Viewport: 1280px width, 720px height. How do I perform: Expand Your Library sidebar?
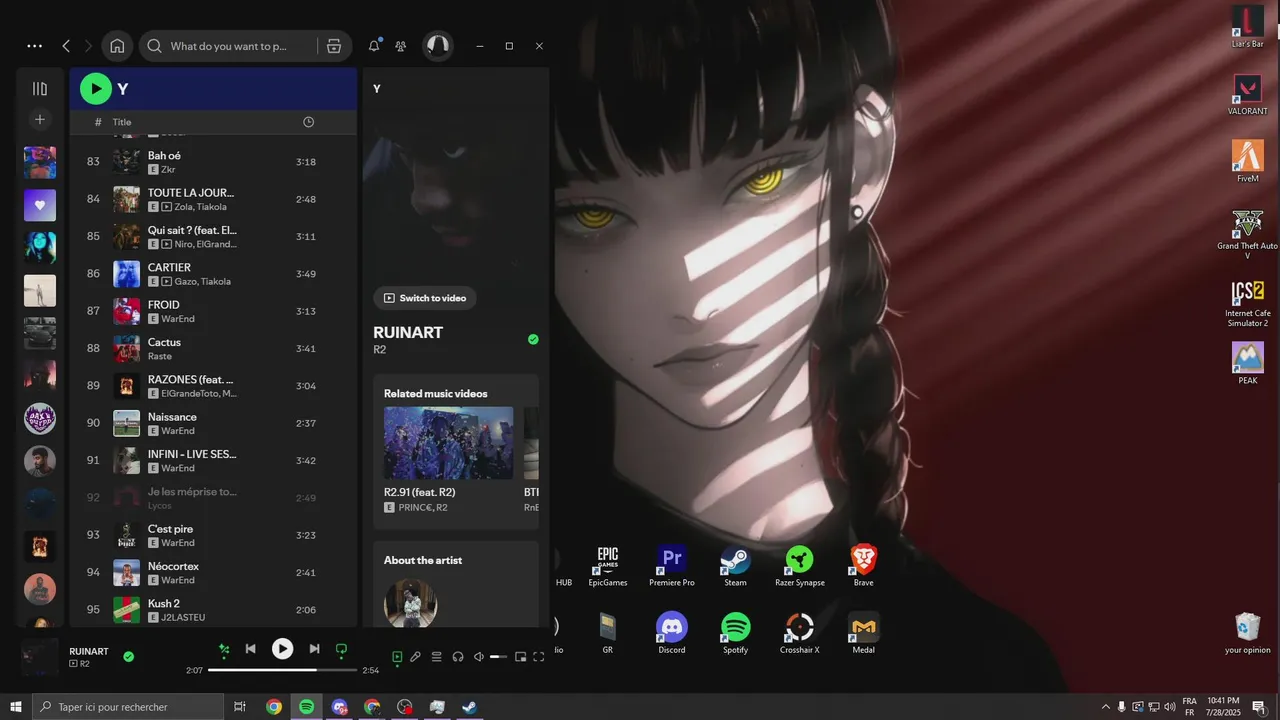click(40, 89)
